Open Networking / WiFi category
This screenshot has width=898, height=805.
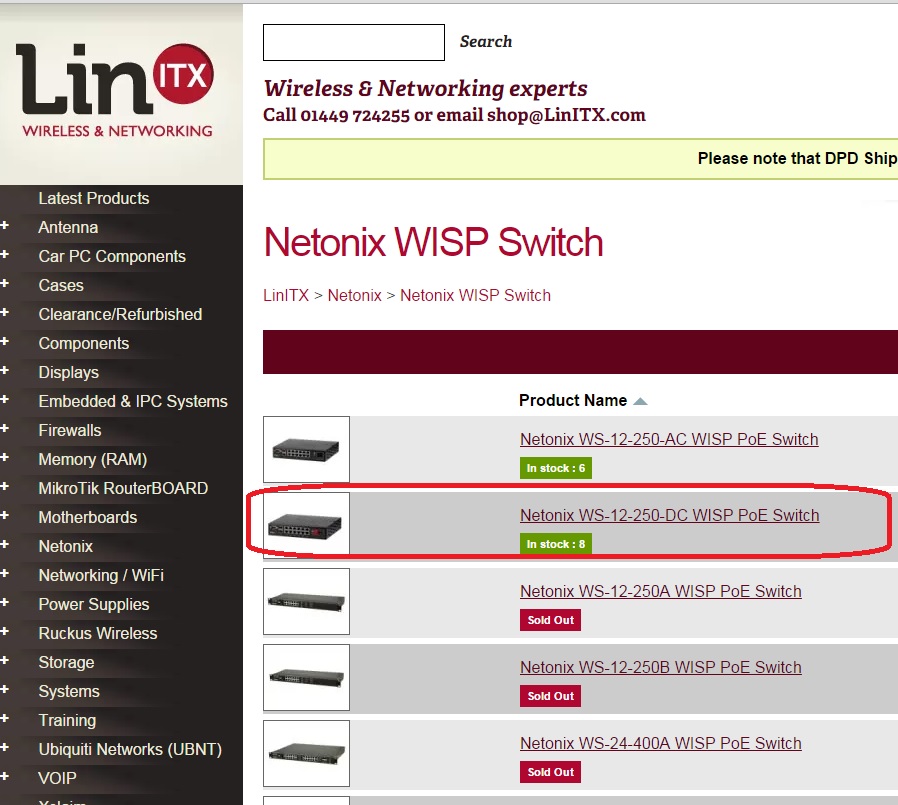(101, 575)
